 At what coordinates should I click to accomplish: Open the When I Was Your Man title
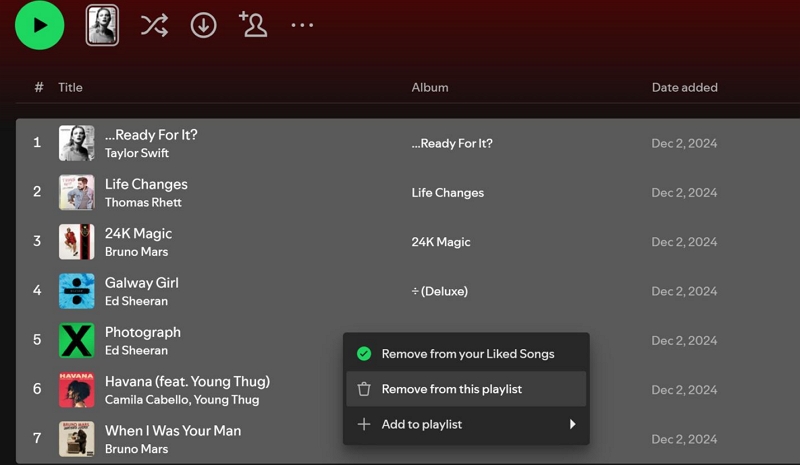[x=173, y=431]
